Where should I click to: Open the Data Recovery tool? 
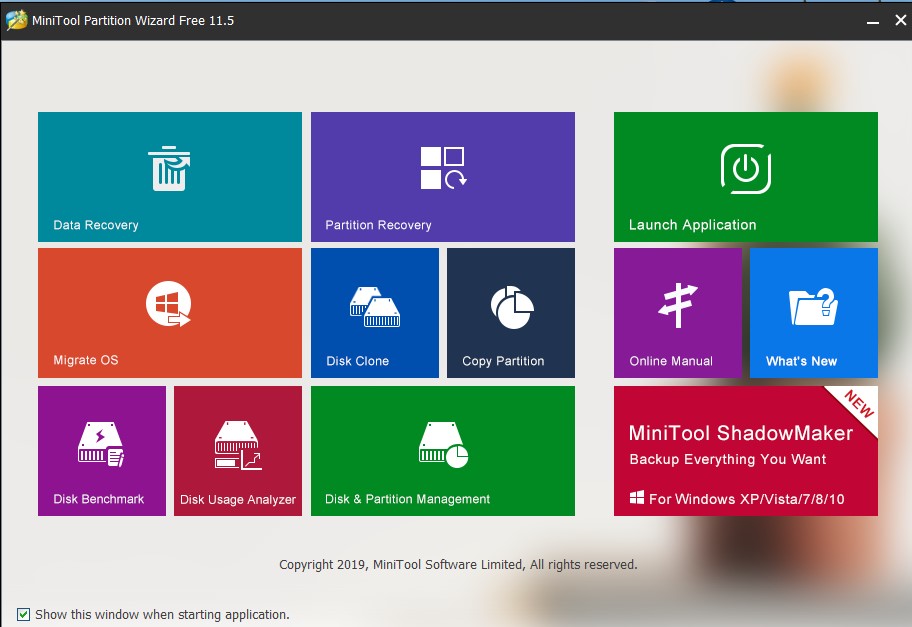click(169, 177)
